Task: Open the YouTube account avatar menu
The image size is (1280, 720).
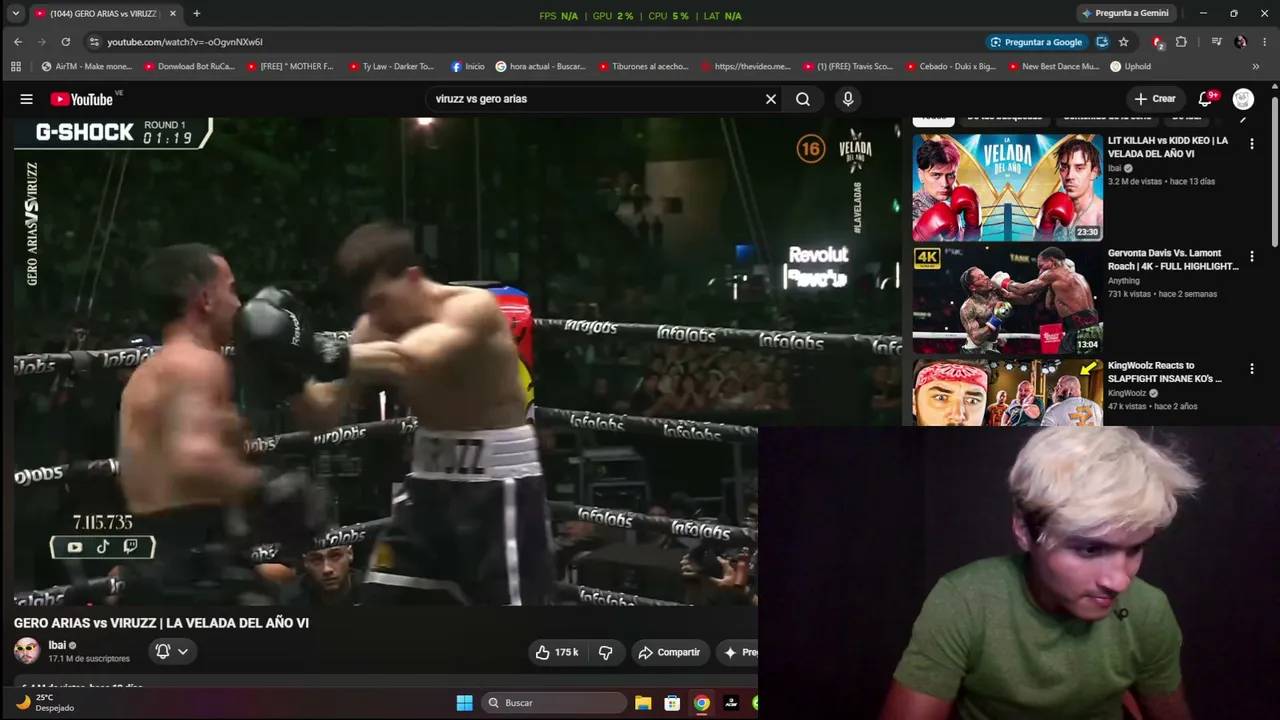Action: point(1243,99)
